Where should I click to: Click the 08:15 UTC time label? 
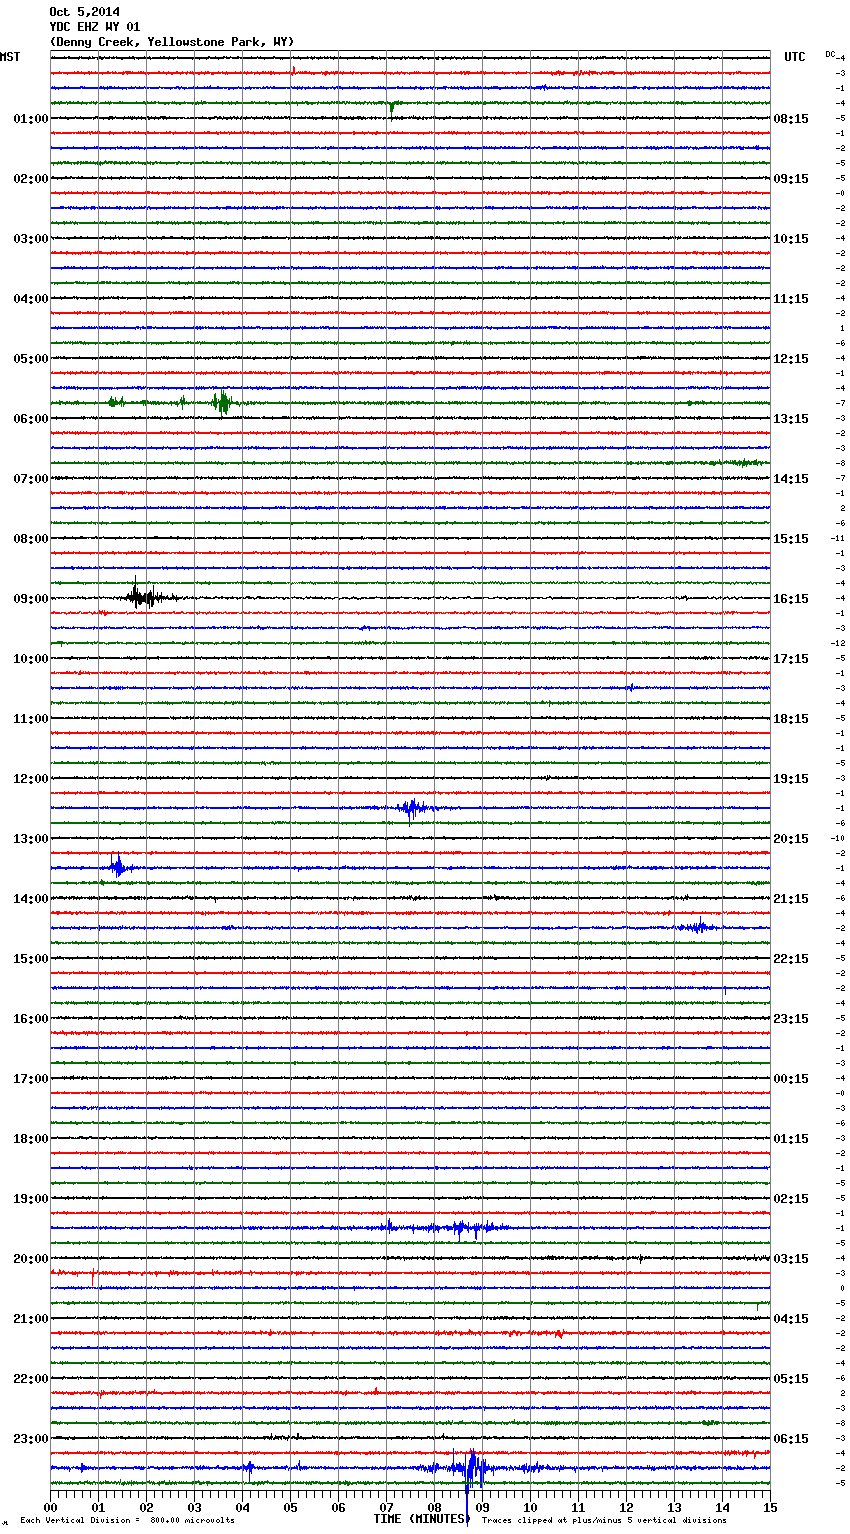pyautogui.click(x=791, y=119)
